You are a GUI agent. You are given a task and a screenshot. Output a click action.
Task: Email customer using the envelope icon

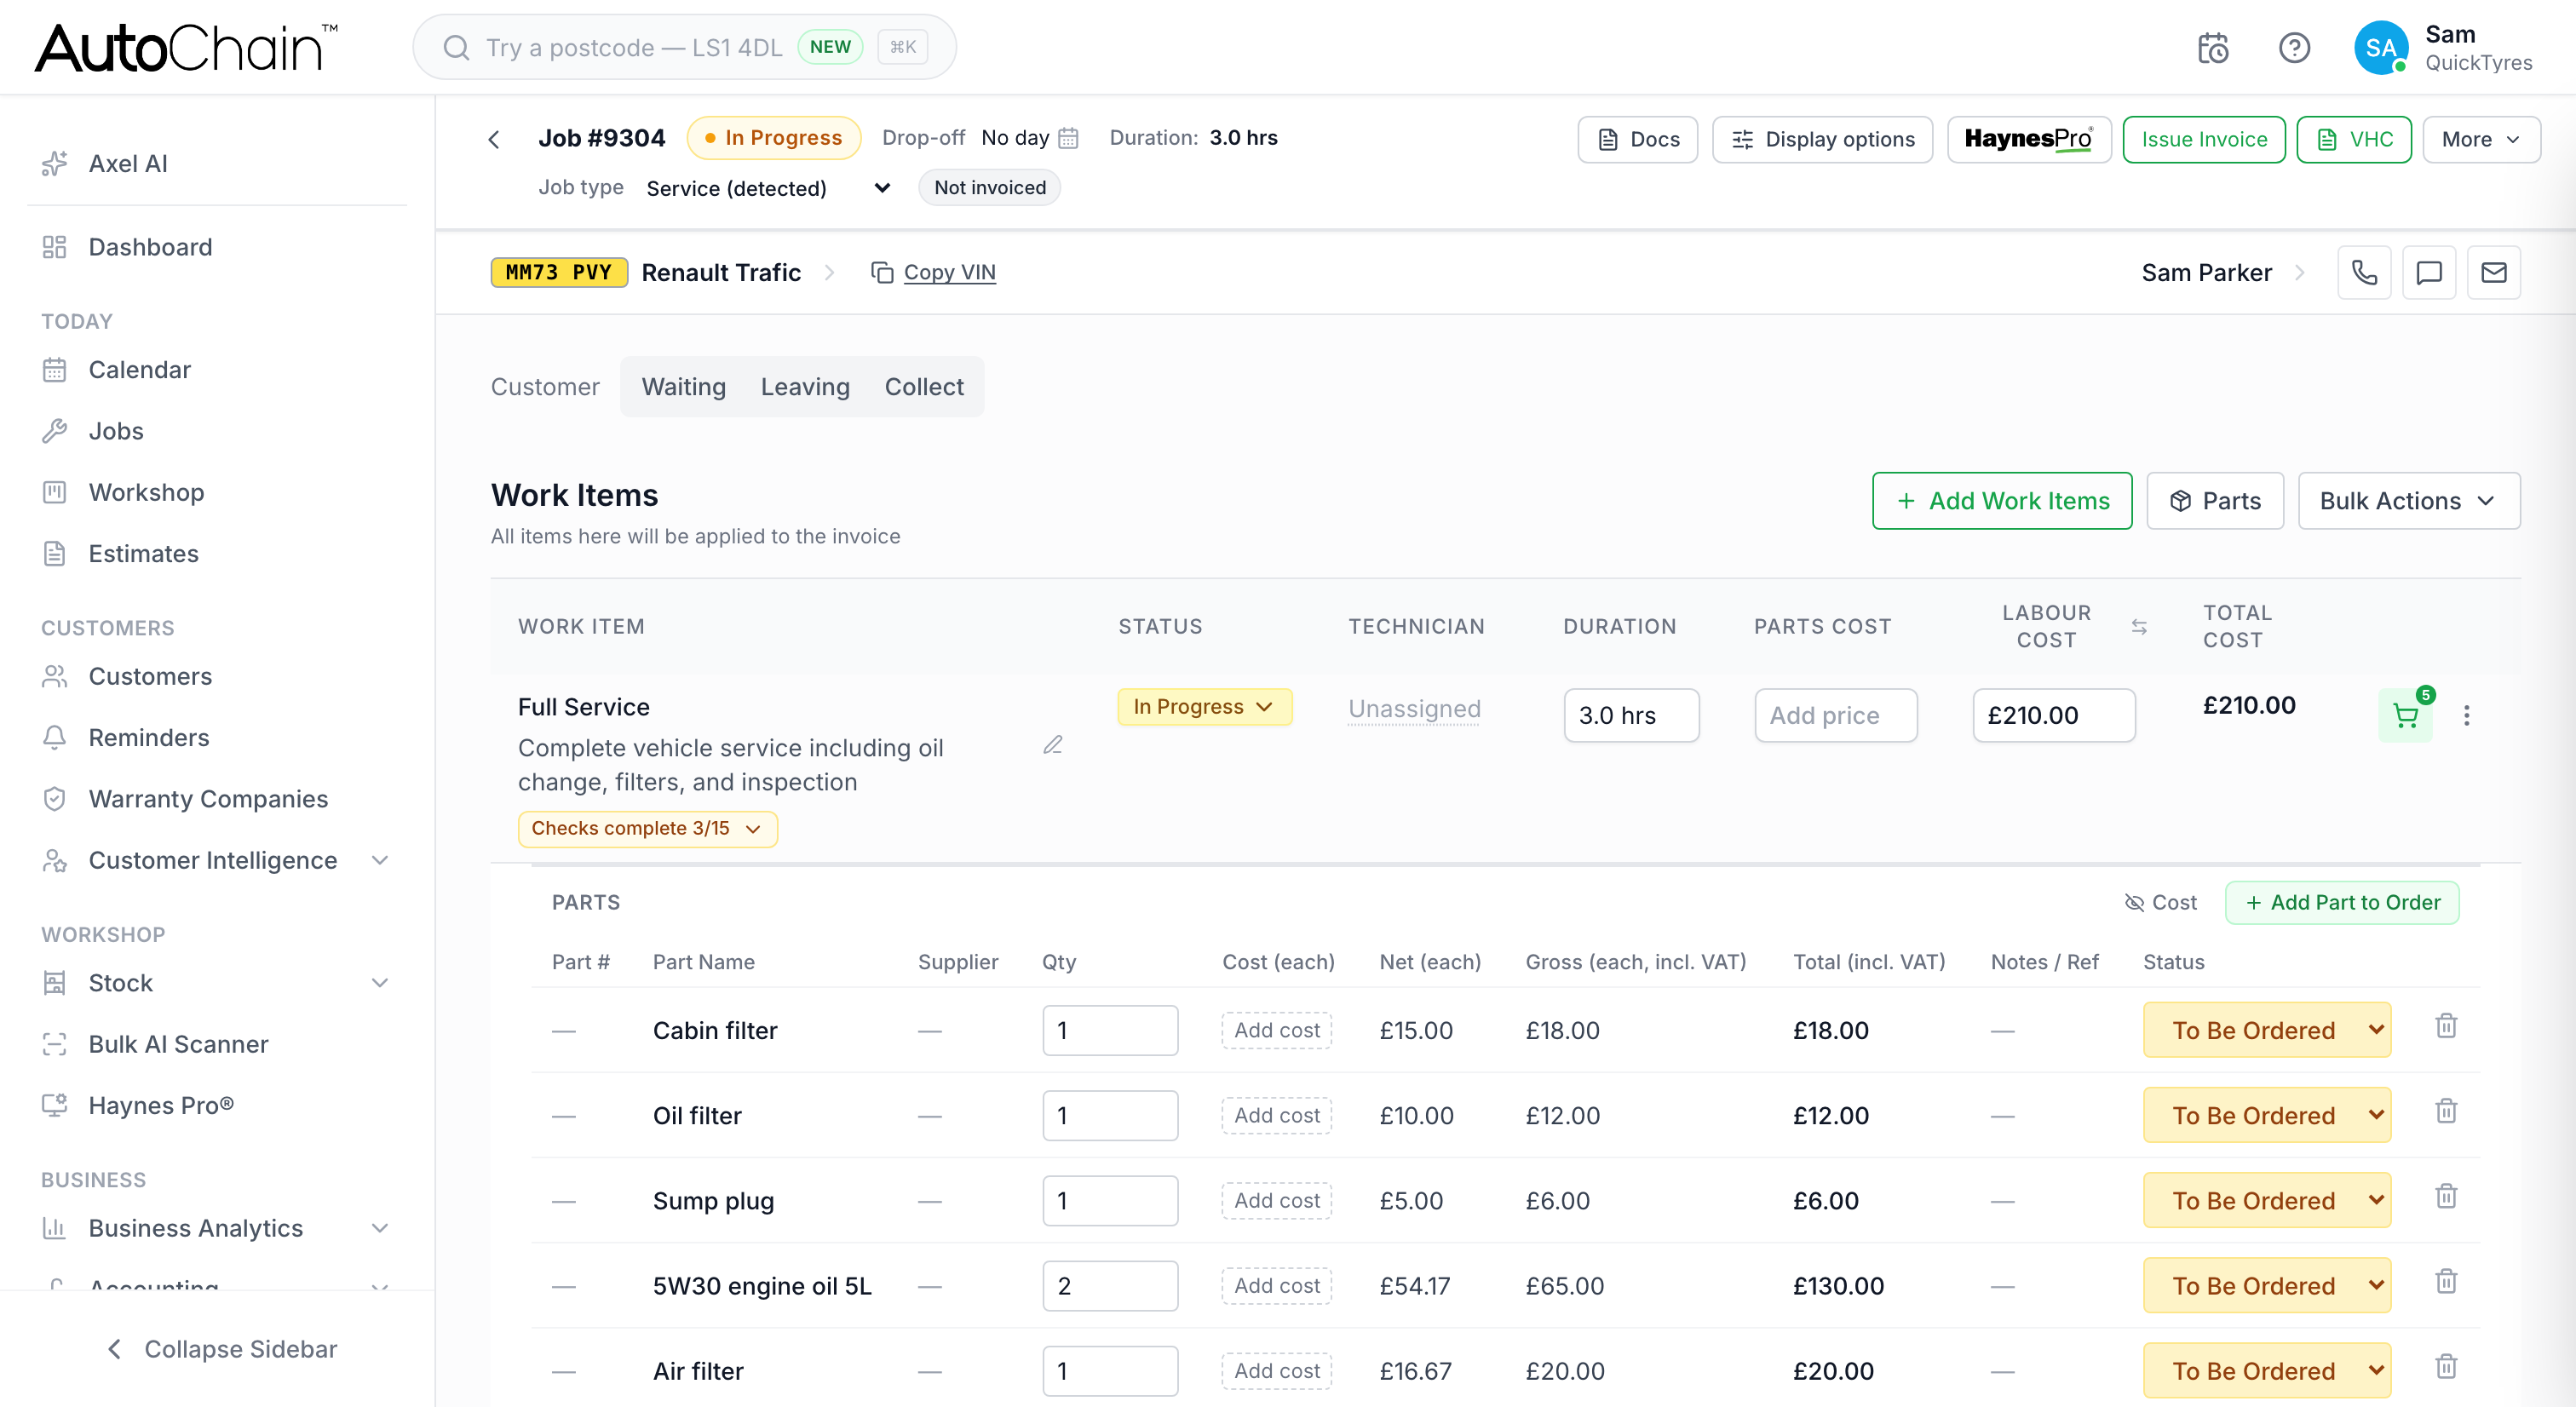[2494, 272]
